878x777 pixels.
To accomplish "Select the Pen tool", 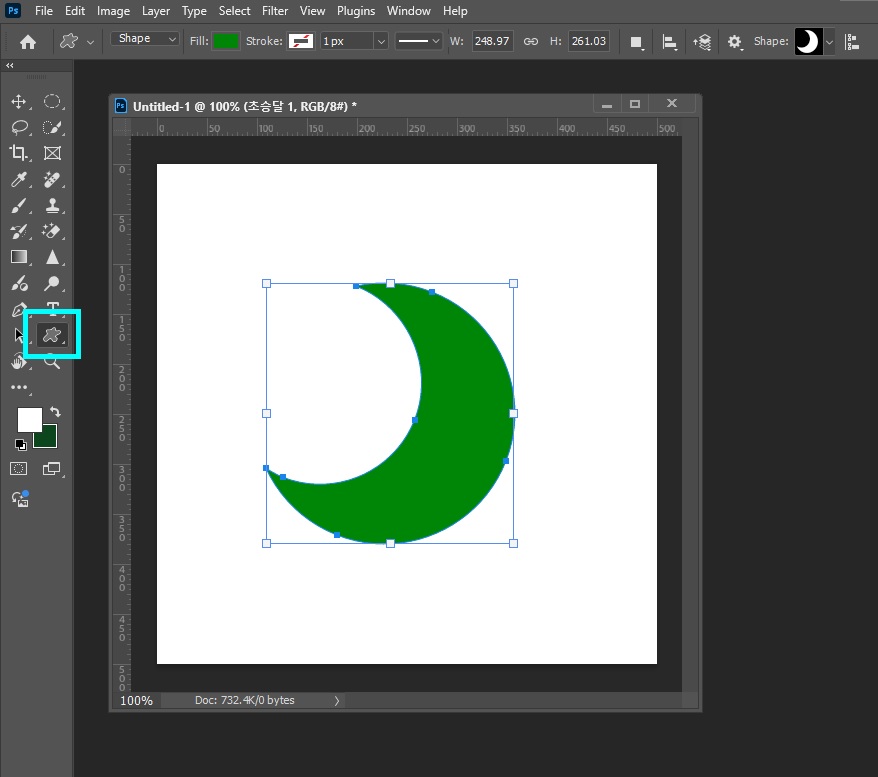I will (19, 309).
